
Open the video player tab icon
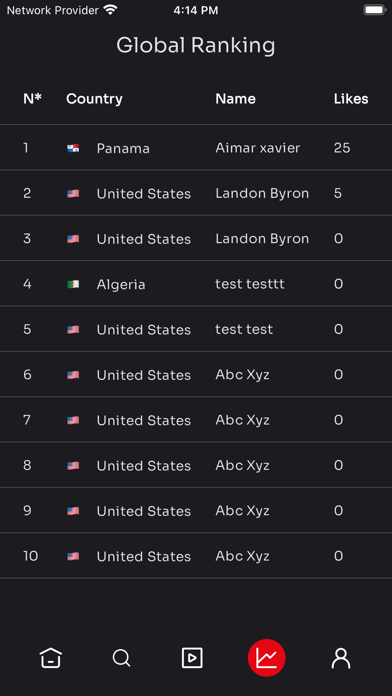(x=192, y=658)
